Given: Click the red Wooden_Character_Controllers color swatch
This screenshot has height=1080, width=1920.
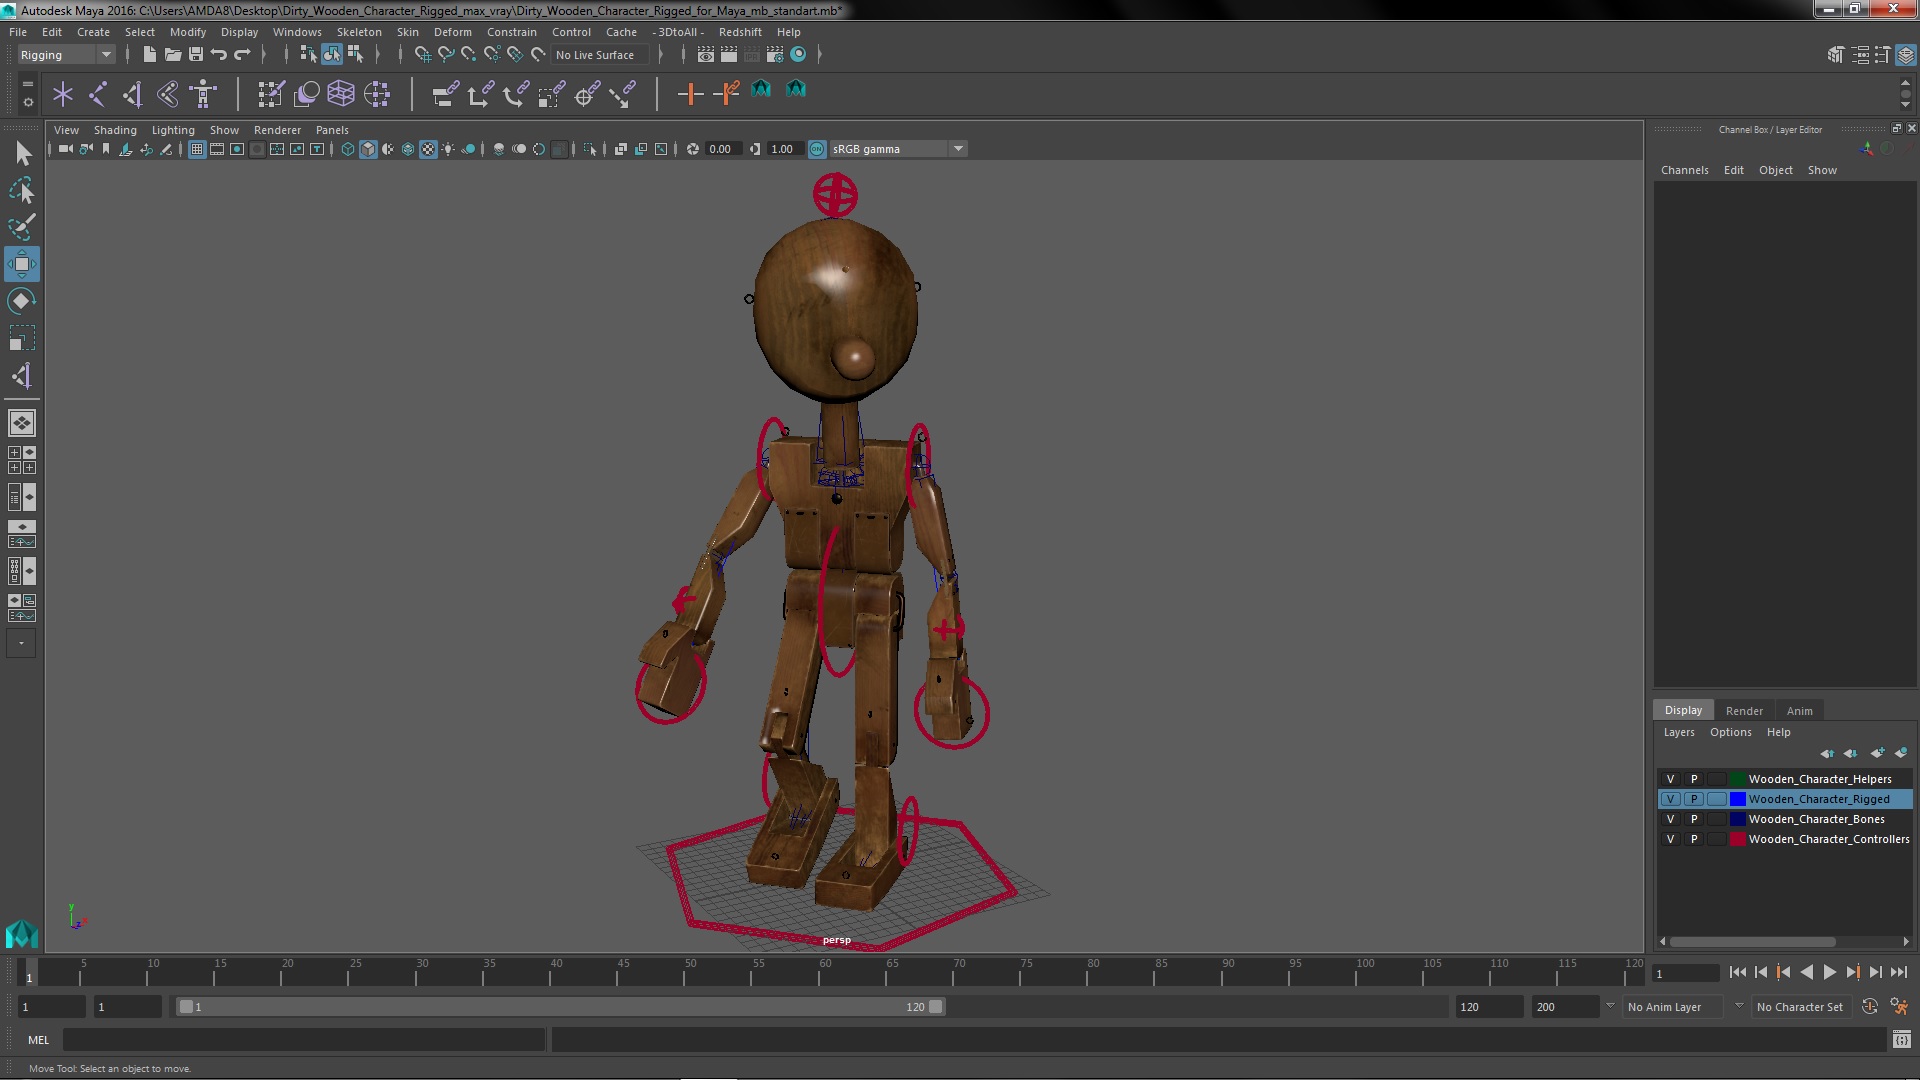Looking at the screenshot, I should [x=1738, y=839].
